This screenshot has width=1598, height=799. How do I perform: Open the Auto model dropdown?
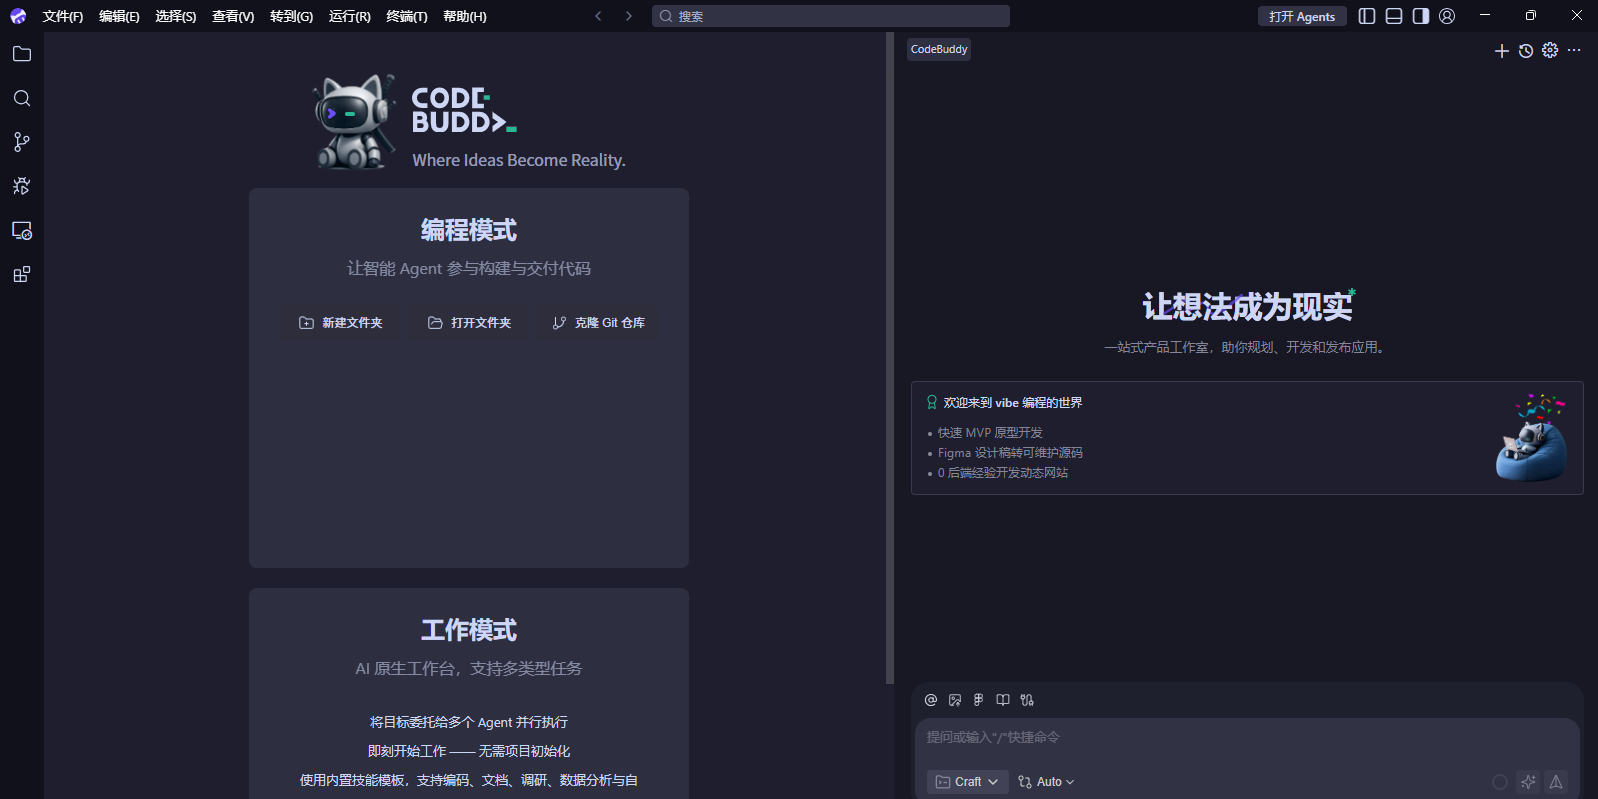click(x=1046, y=782)
